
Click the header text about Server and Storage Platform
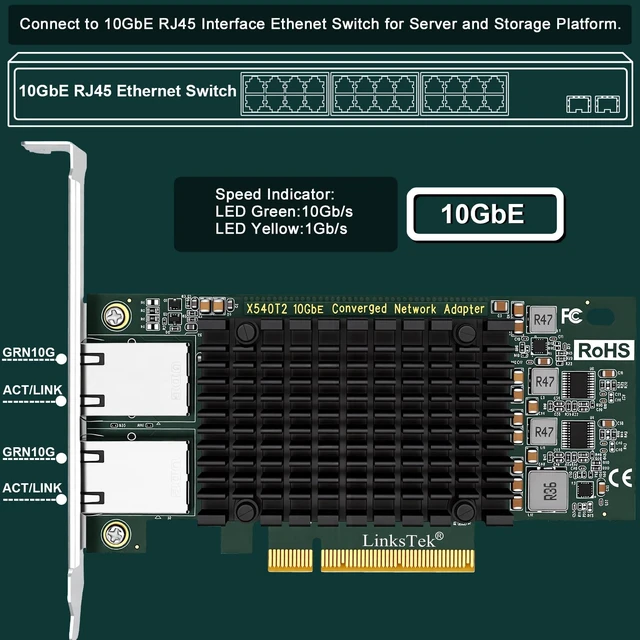(320, 24)
